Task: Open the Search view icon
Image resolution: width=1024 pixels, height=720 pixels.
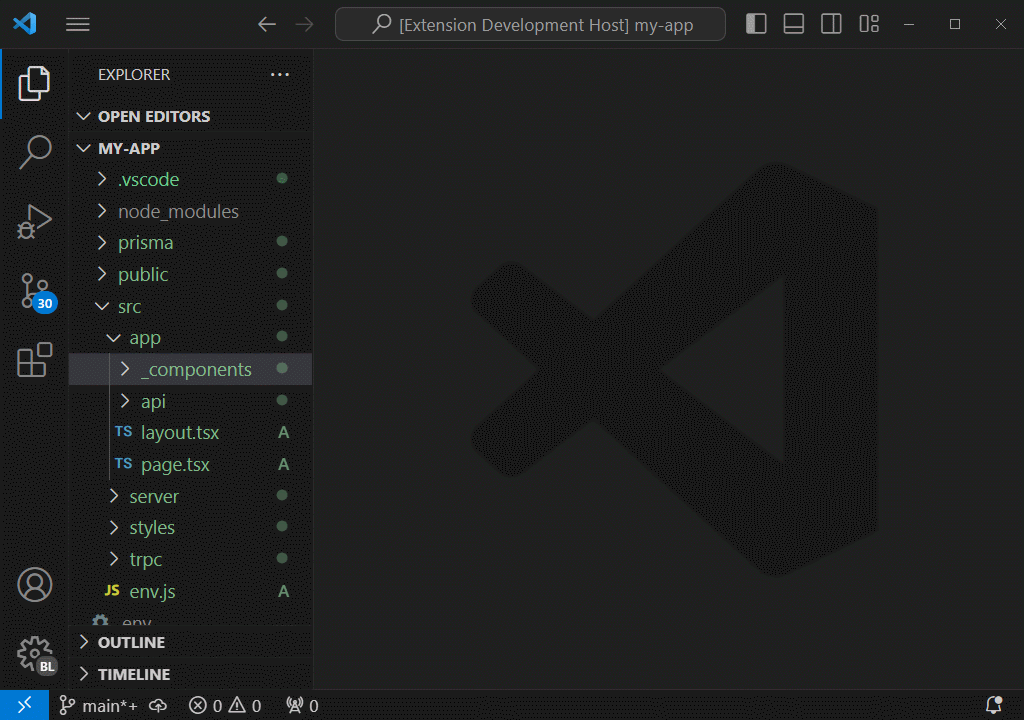Action: [x=34, y=152]
